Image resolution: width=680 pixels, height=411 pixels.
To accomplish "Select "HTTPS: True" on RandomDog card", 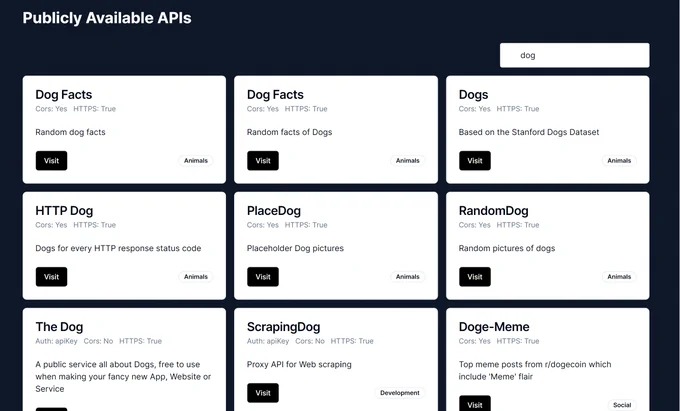I will (518, 225).
